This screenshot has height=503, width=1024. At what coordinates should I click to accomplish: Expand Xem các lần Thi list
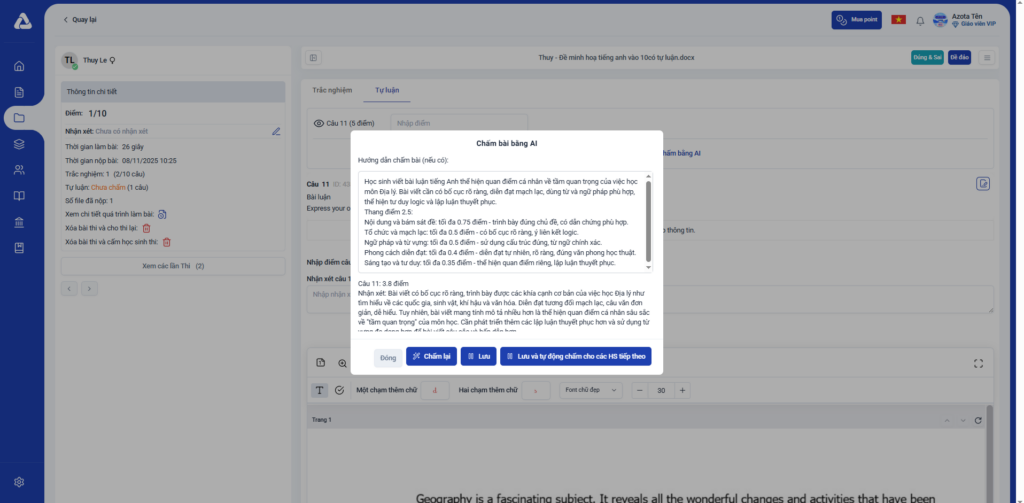(173, 266)
